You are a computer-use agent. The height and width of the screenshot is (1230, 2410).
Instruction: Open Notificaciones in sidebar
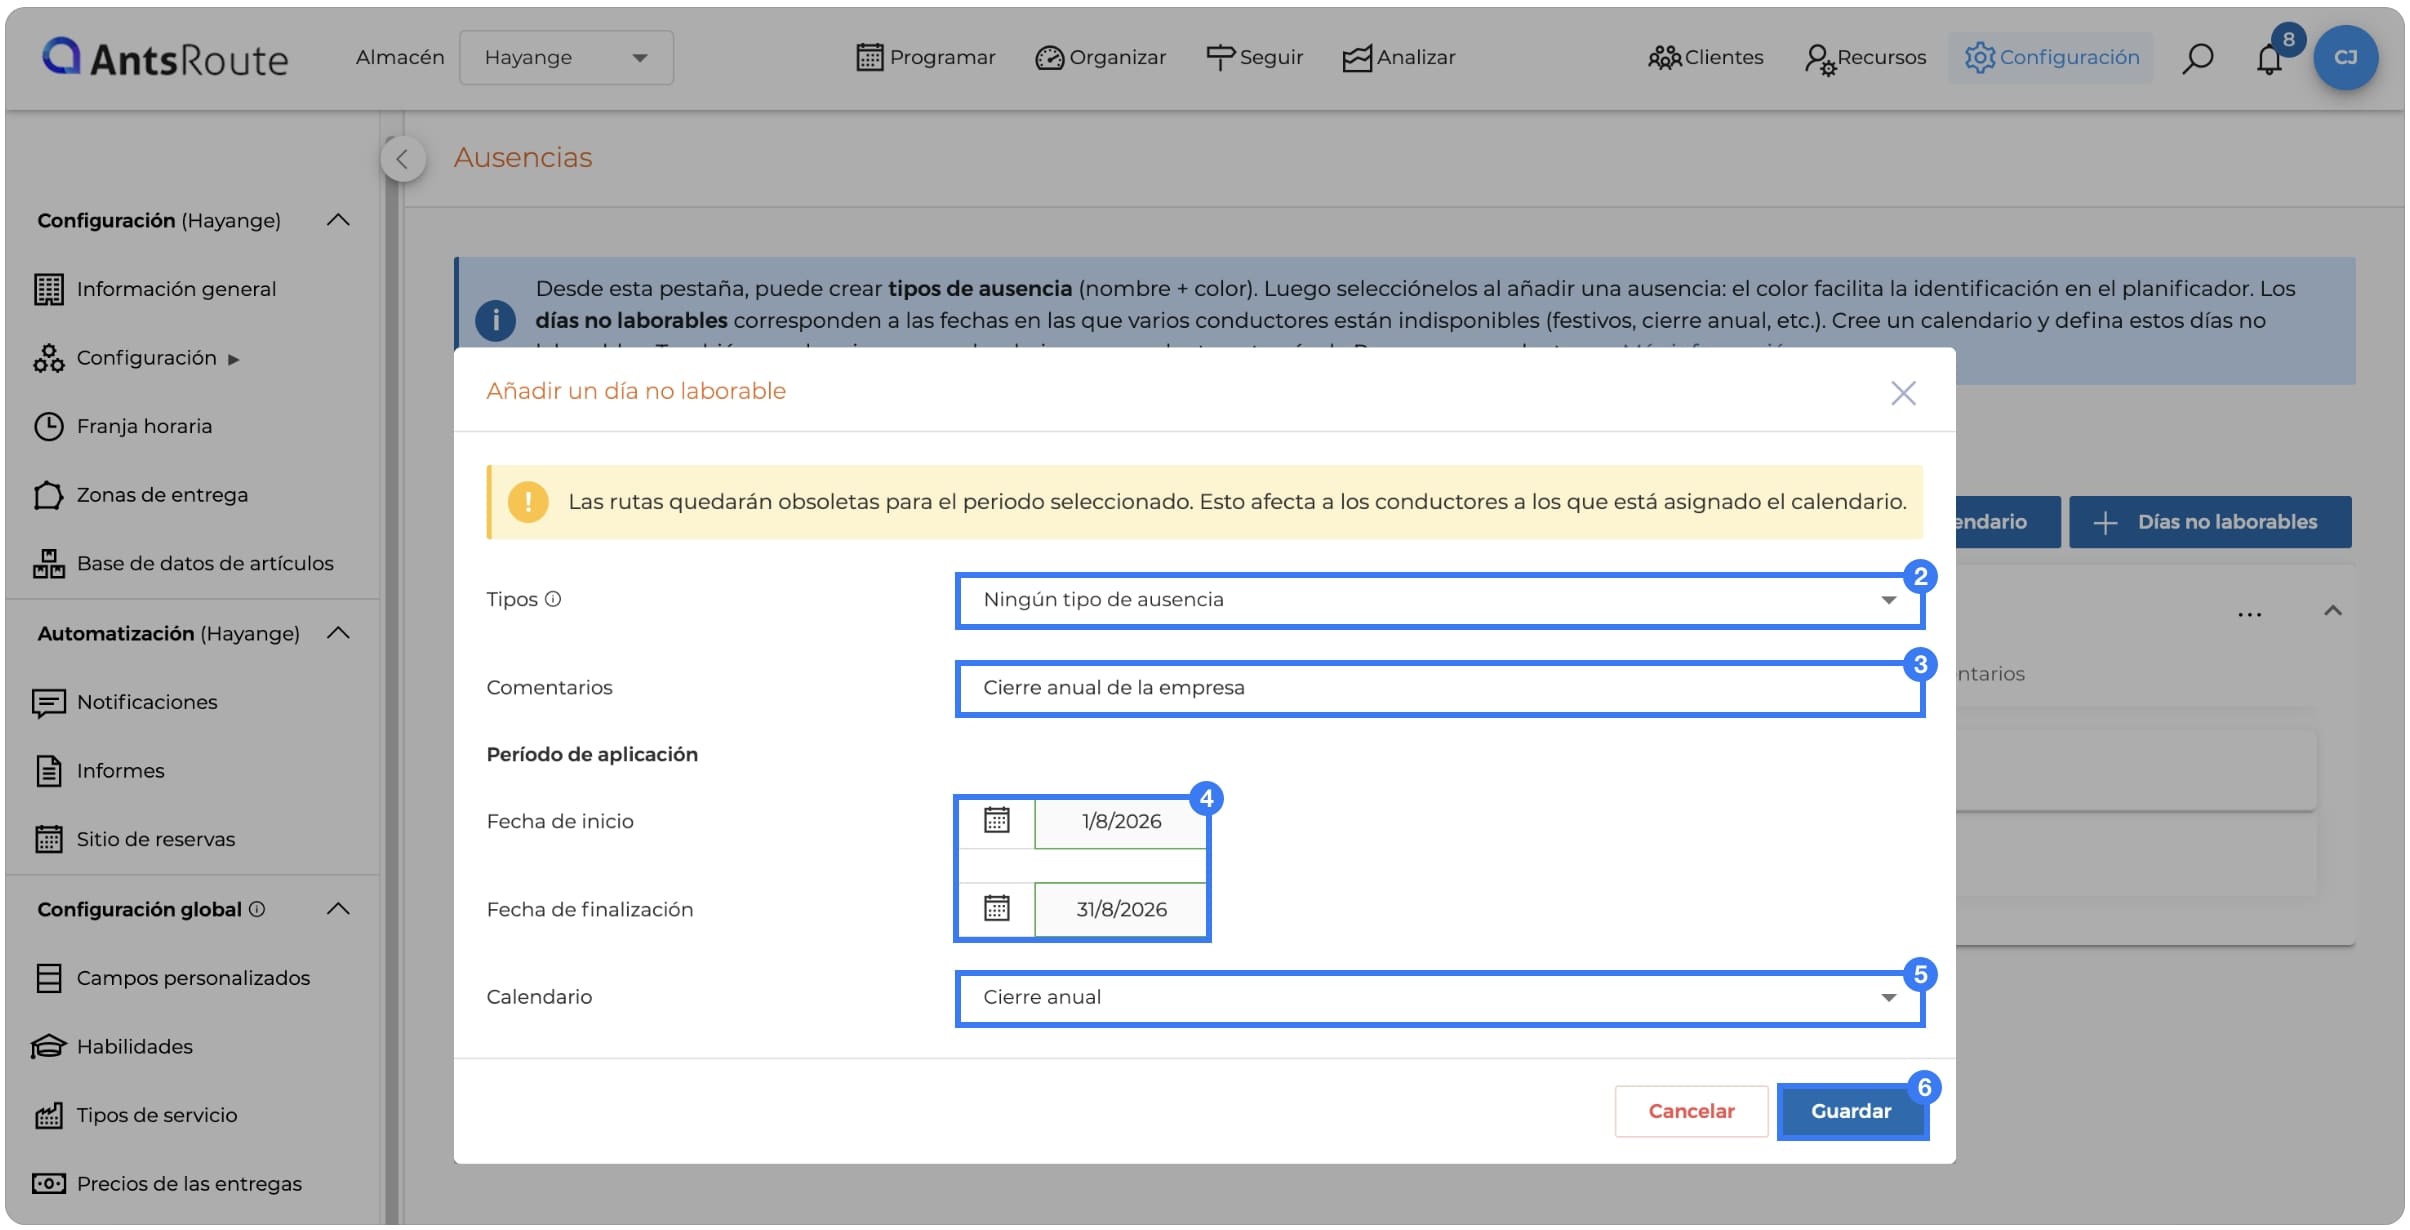[147, 702]
